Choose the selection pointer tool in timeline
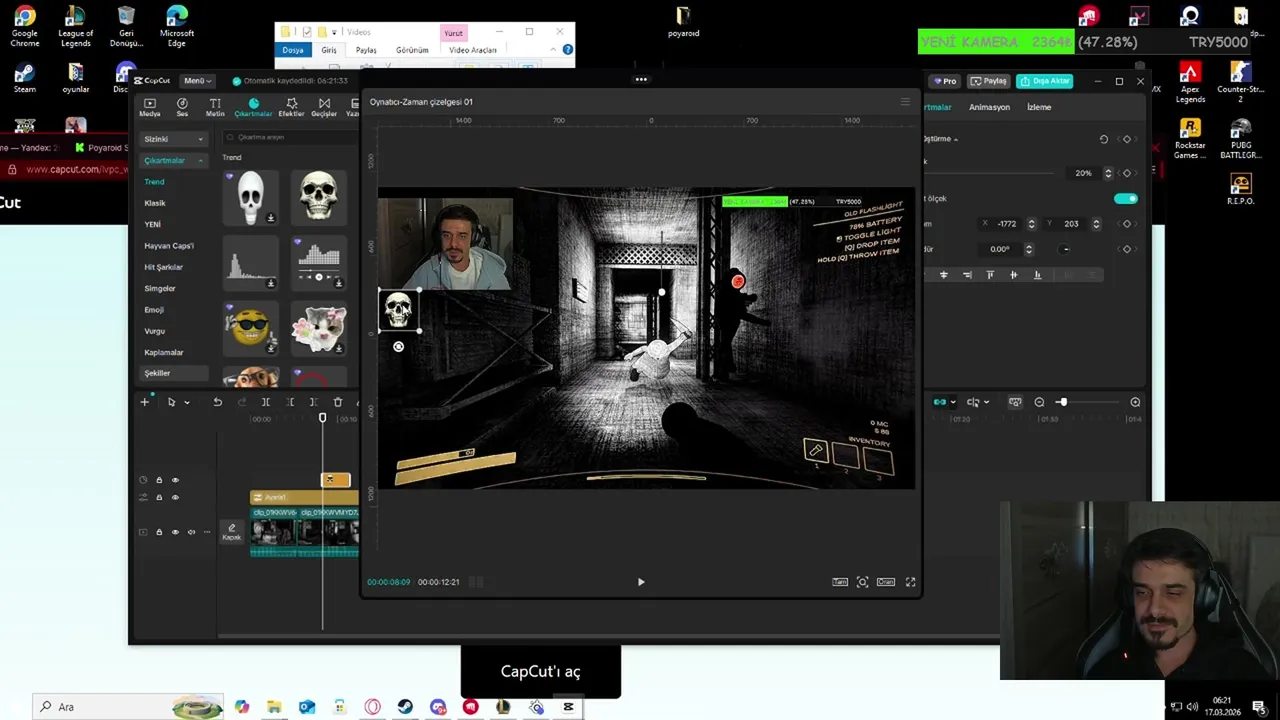The width and height of the screenshot is (1280, 720). 171,402
